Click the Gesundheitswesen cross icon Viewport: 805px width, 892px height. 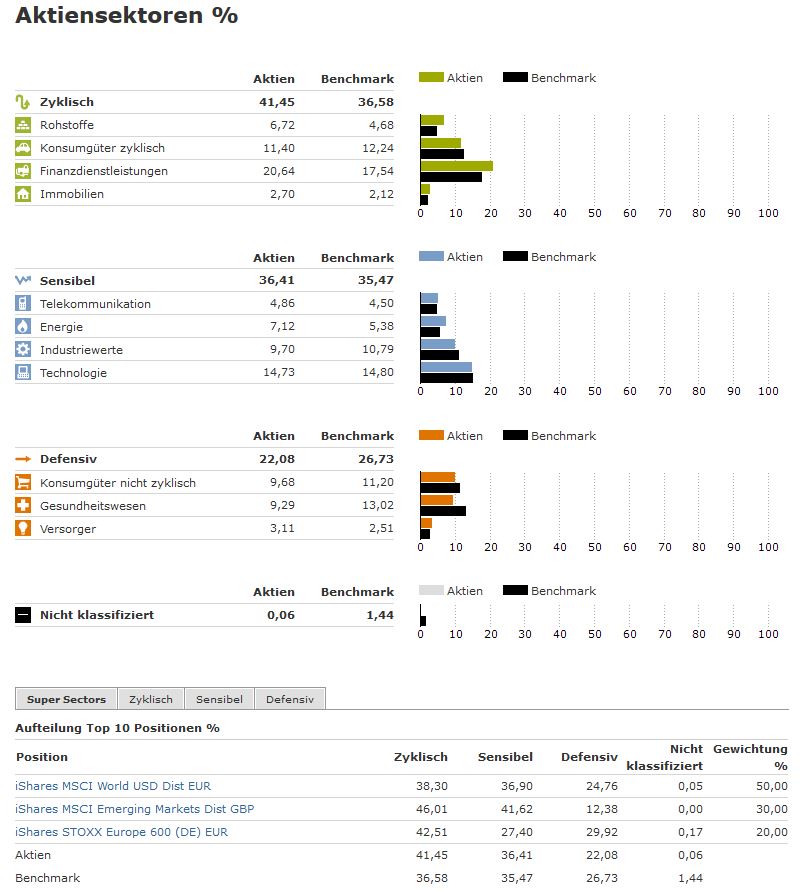coord(23,505)
